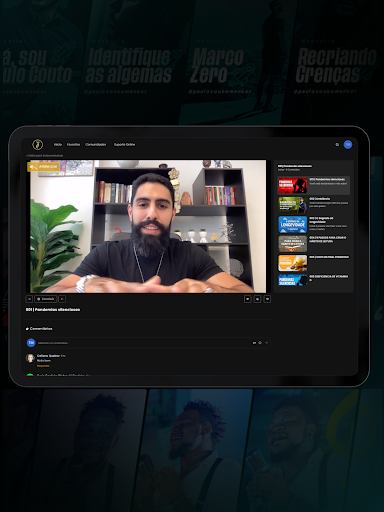Click the like thumbs-up icon below video
The image size is (384, 512).
pyautogui.click(x=257, y=299)
